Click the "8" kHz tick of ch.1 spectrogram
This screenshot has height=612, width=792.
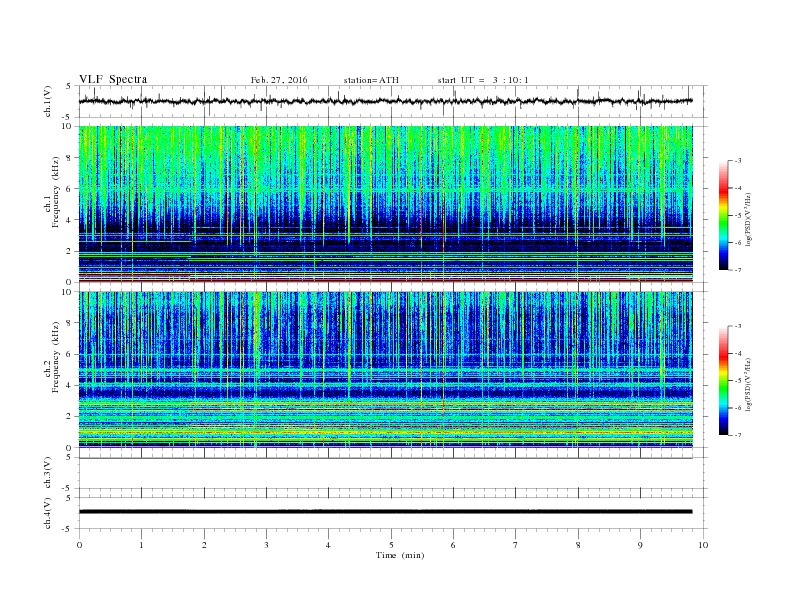(70, 158)
